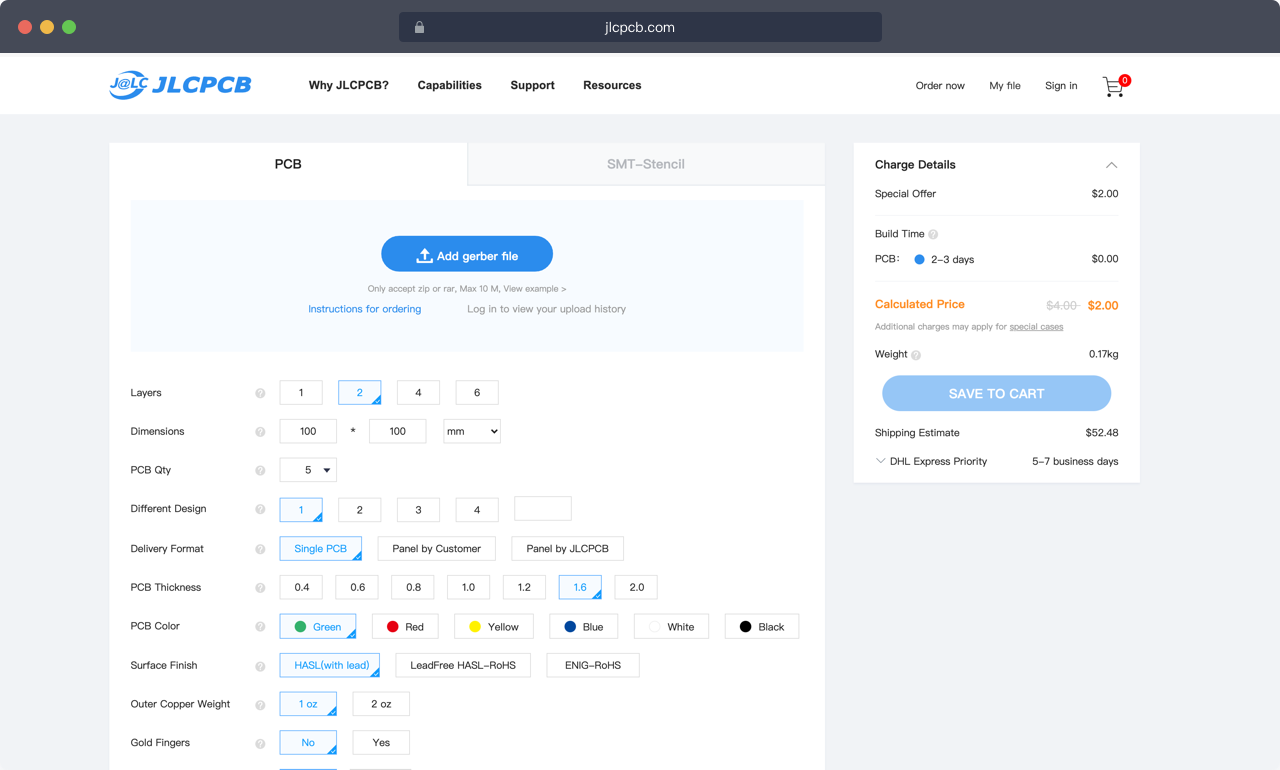Switch to the PCB tab
Viewport: 1280px width, 770px height.
tap(288, 164)
